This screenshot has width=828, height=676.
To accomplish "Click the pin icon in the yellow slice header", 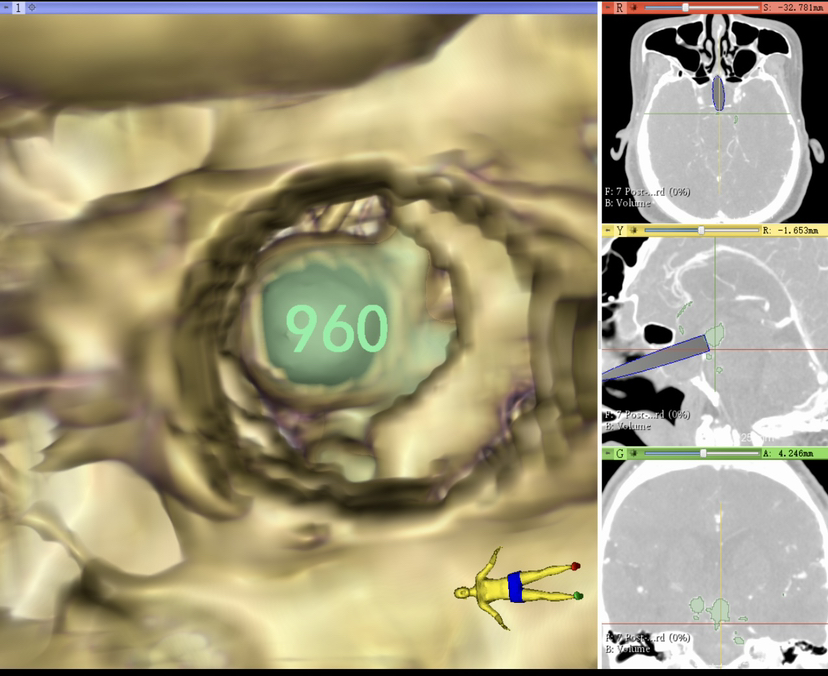I will tap(607, 230).
